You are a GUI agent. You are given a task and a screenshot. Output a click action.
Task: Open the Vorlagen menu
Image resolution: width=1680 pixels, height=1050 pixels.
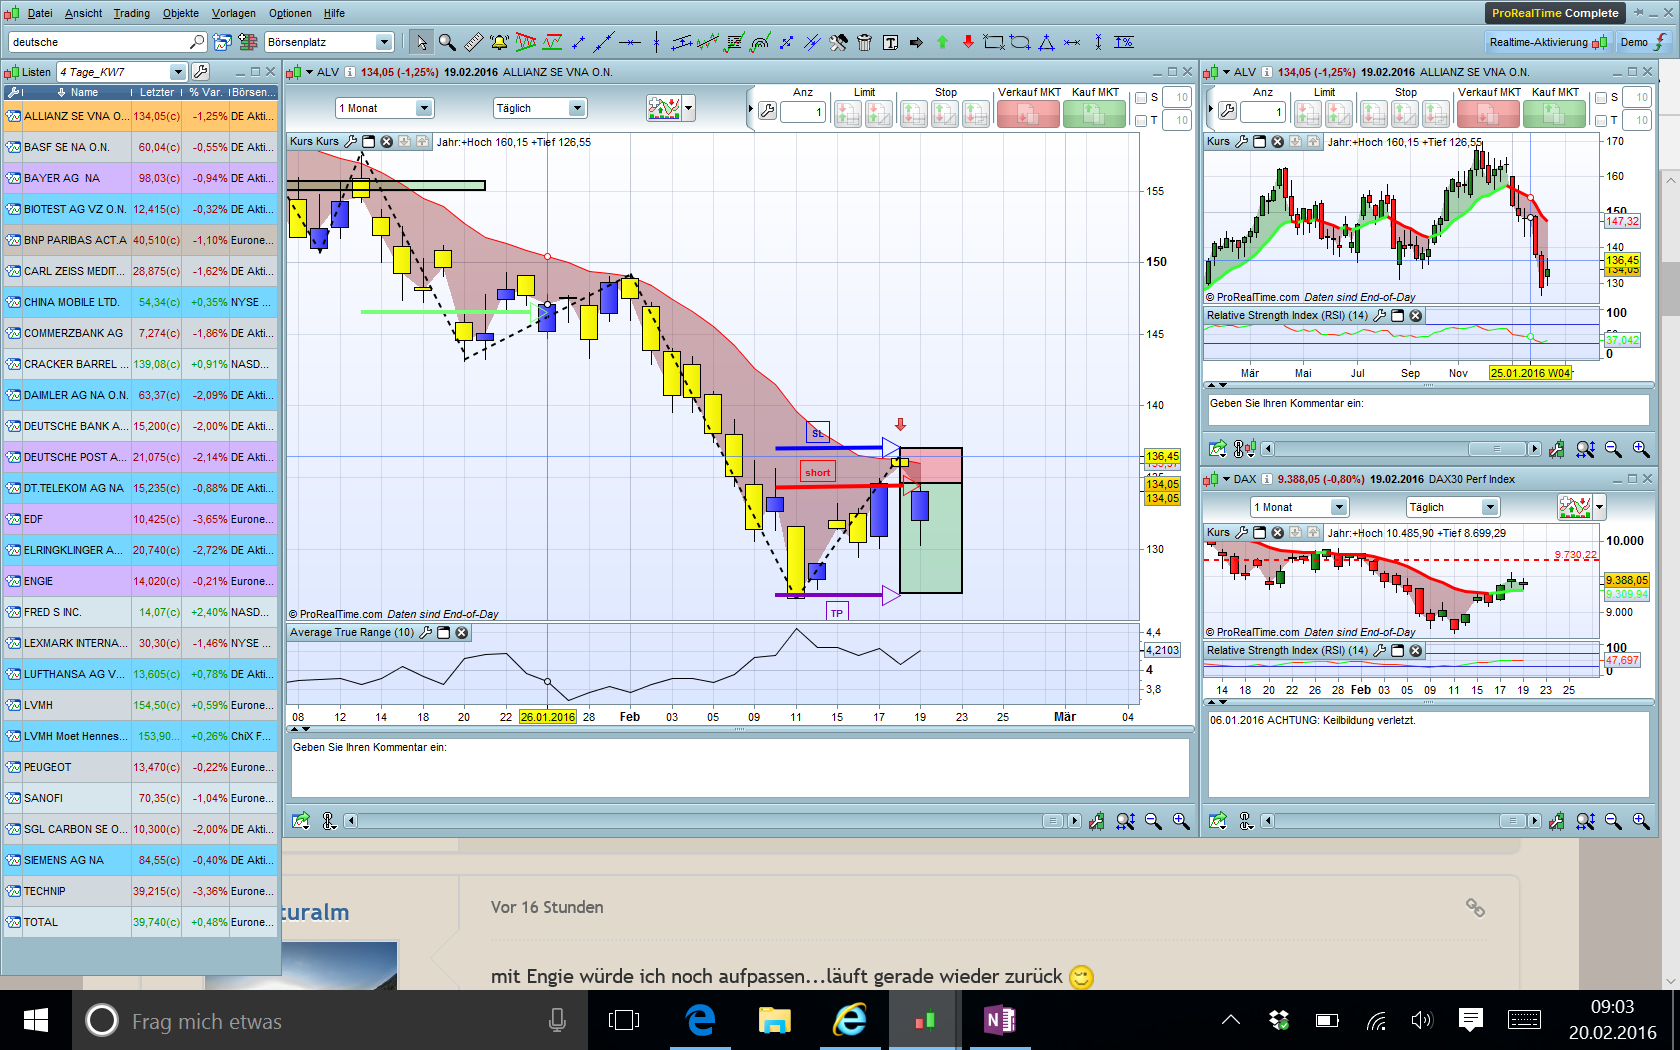click(x=233, y=13)
